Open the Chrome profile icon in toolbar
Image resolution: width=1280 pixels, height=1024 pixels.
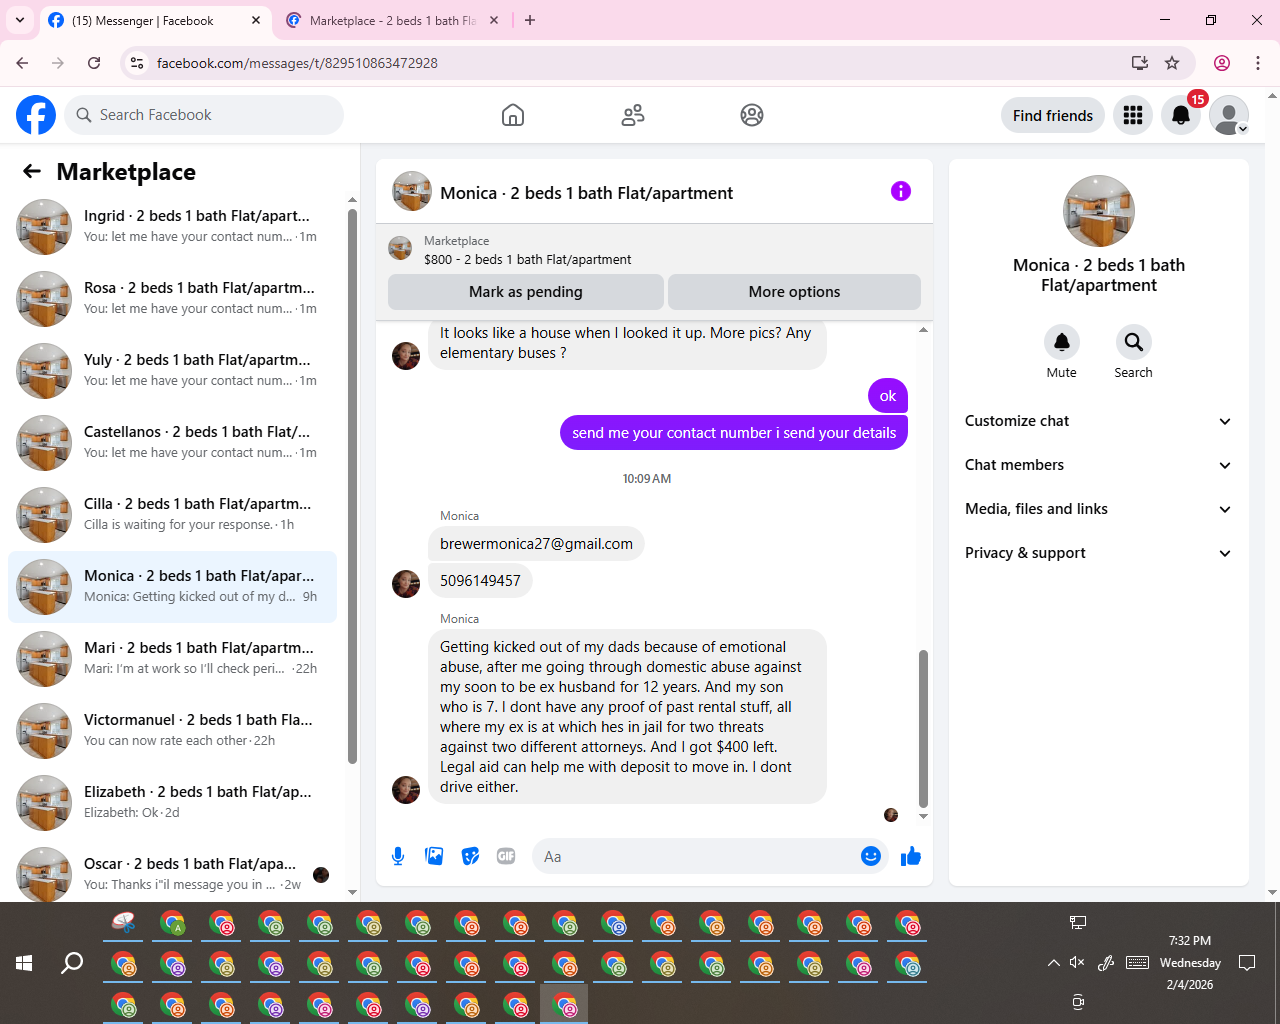[1222, 63]
